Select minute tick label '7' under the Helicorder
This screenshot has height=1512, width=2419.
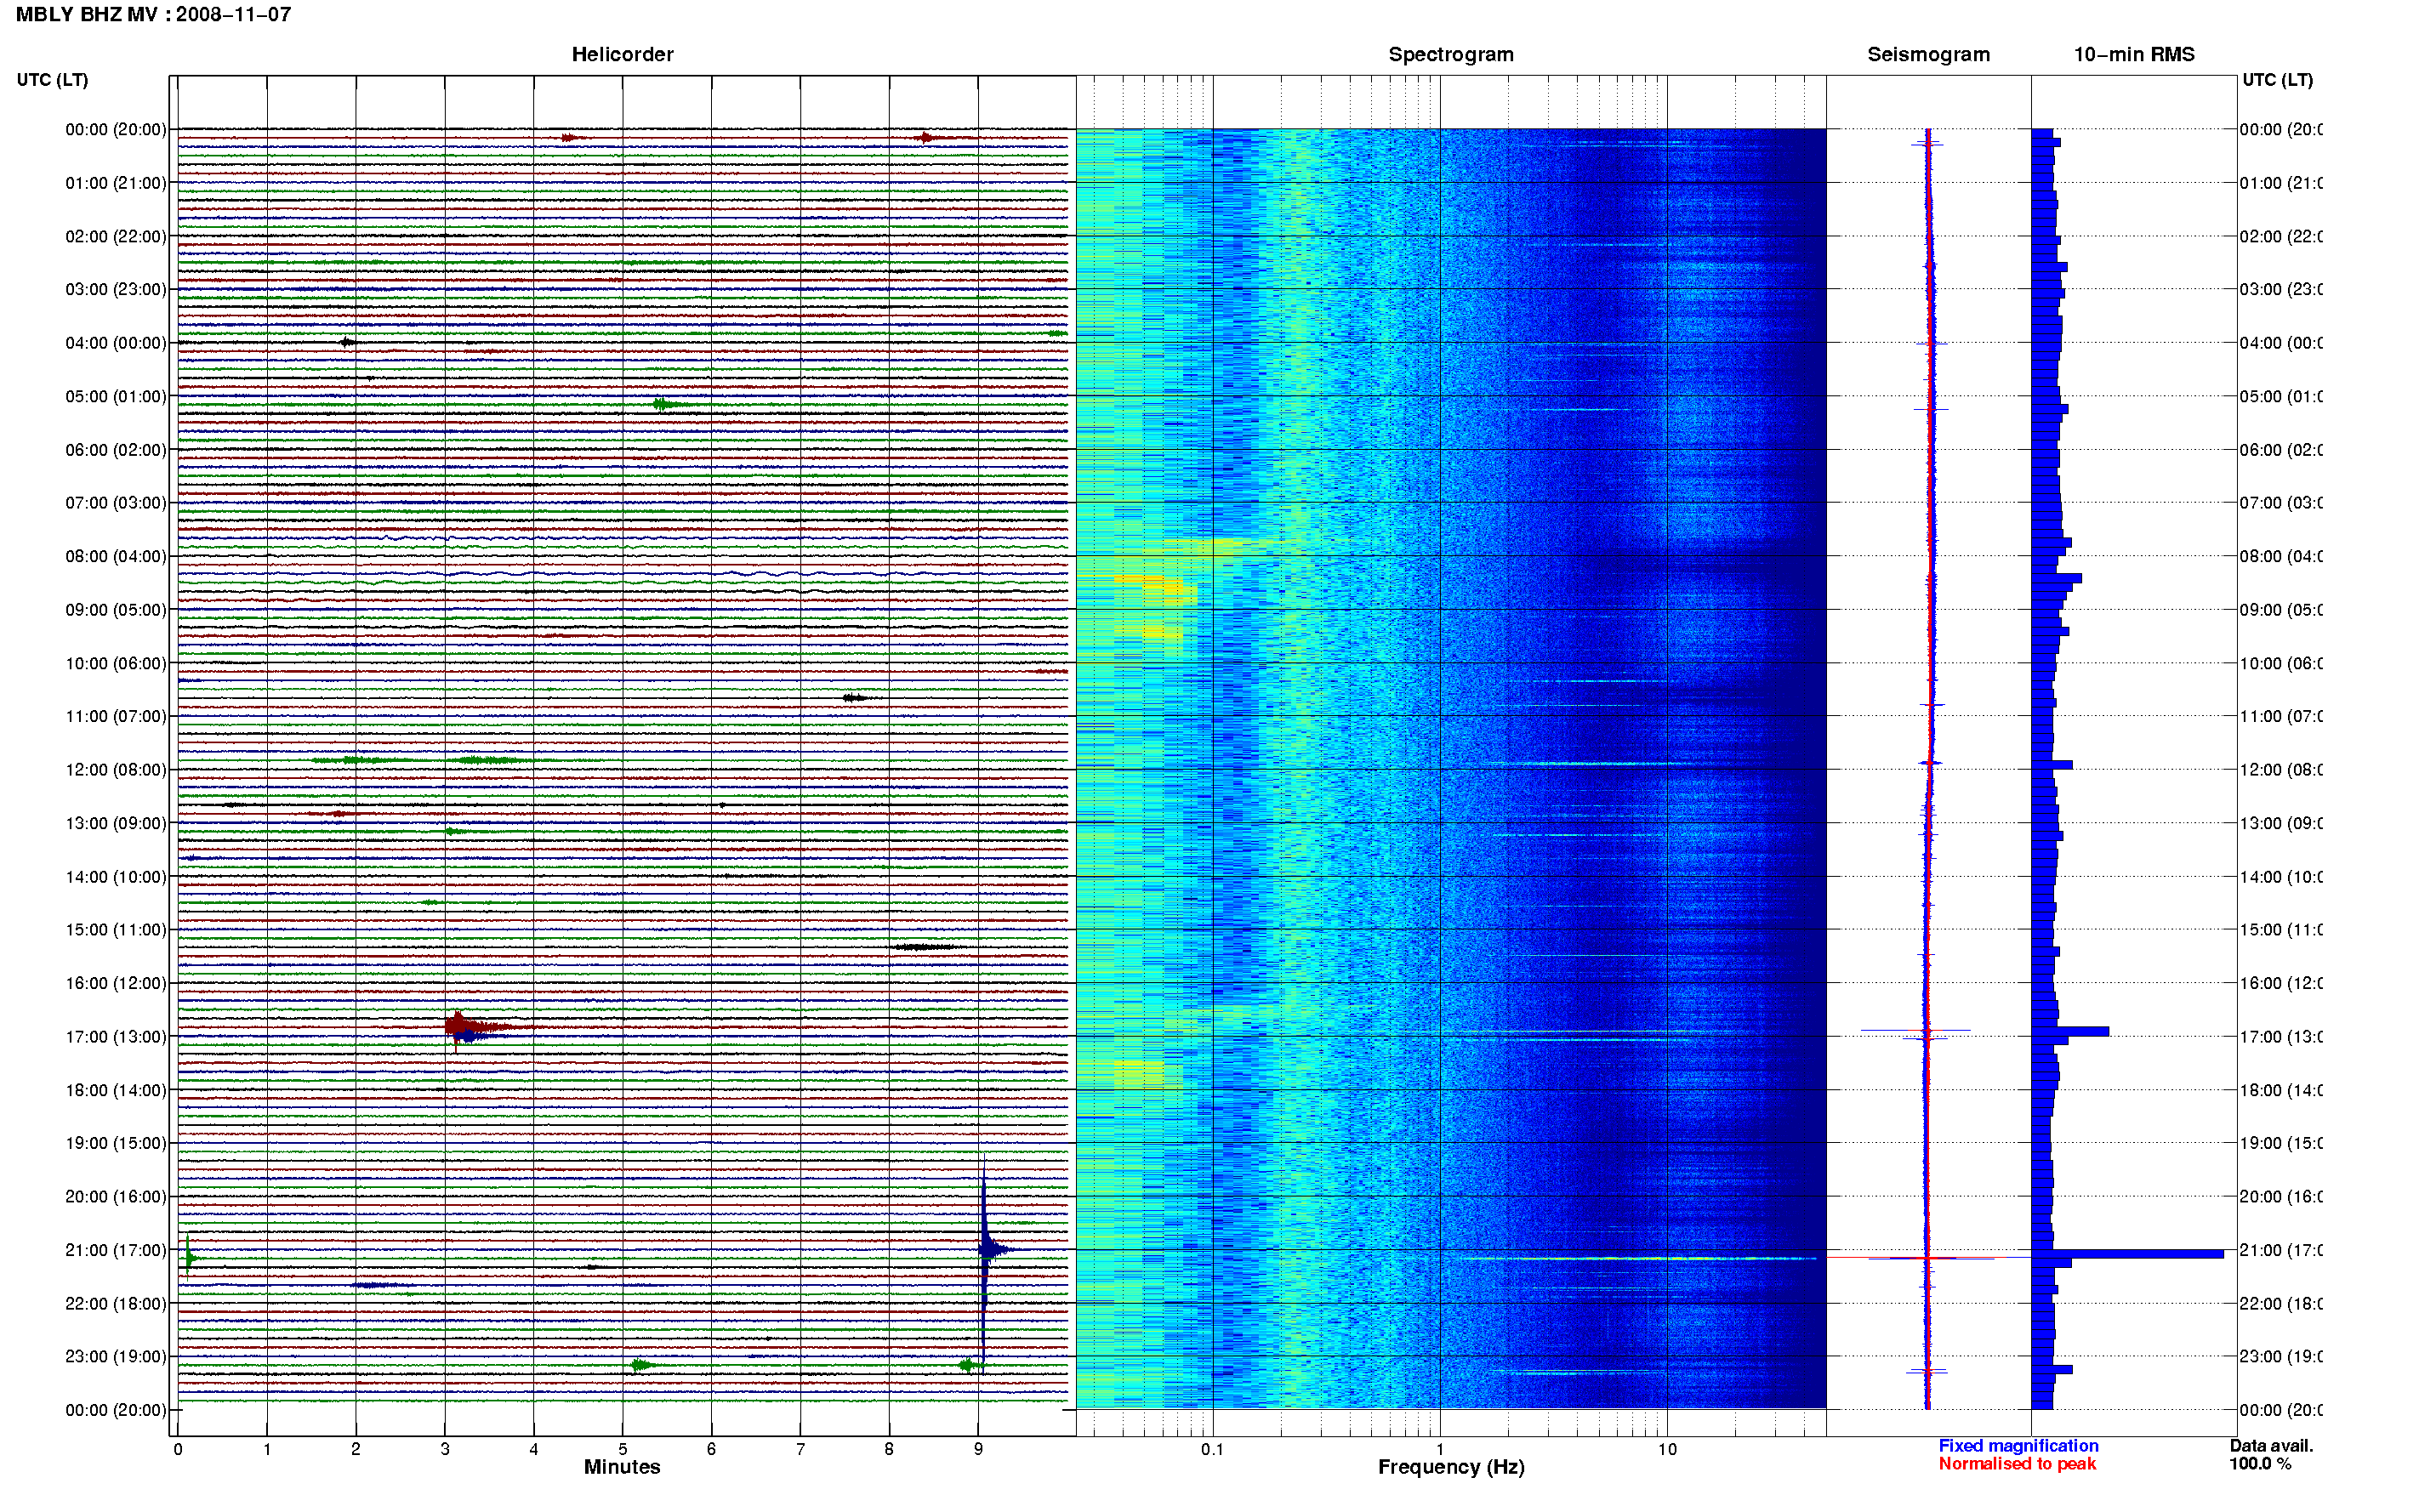coord(800,1449)
